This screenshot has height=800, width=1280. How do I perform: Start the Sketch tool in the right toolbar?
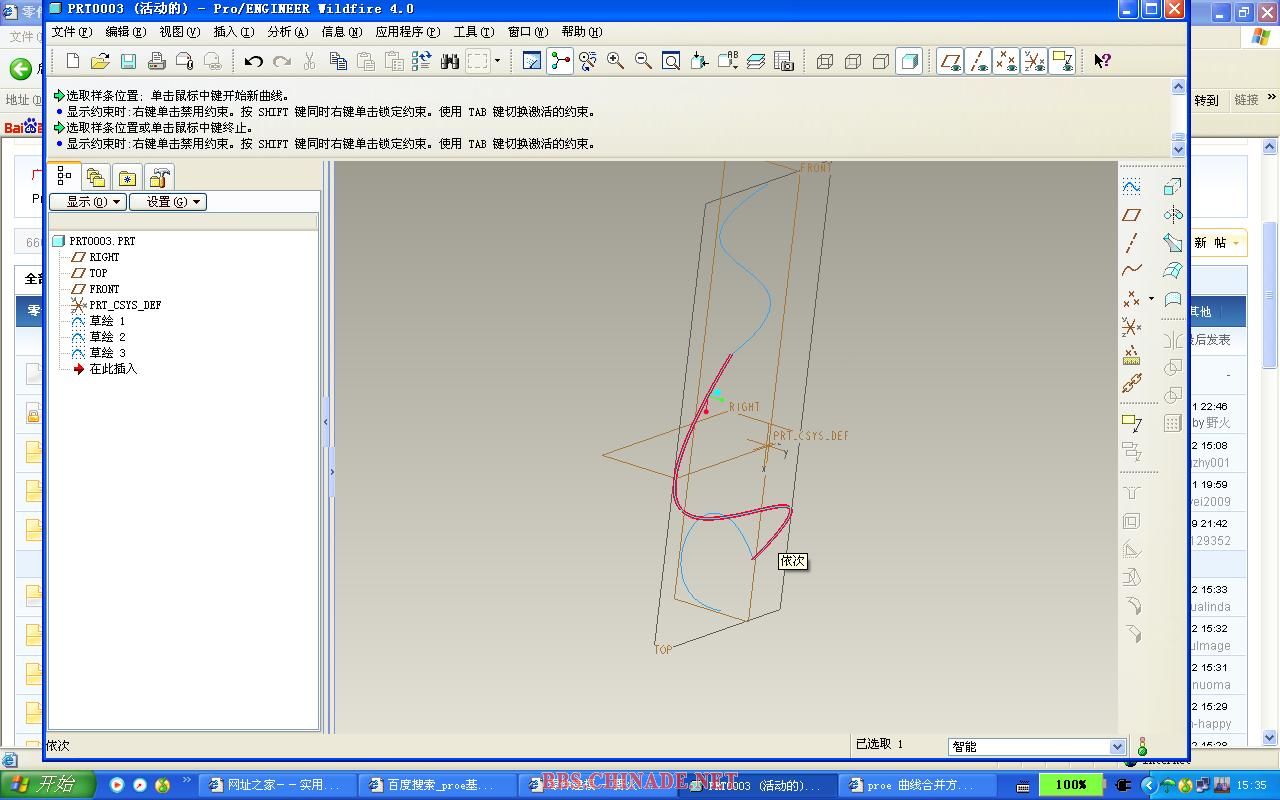1132,187
